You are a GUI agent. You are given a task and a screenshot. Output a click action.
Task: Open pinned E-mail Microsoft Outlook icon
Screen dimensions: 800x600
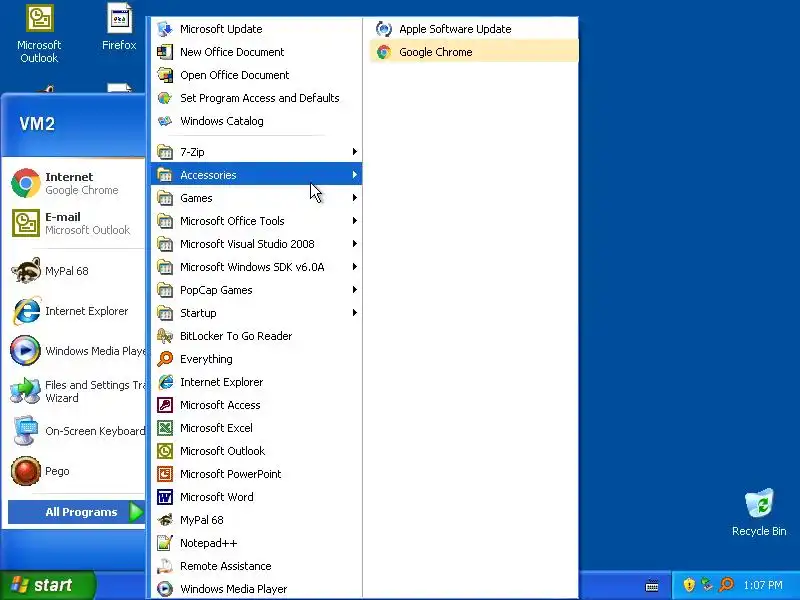26,223
